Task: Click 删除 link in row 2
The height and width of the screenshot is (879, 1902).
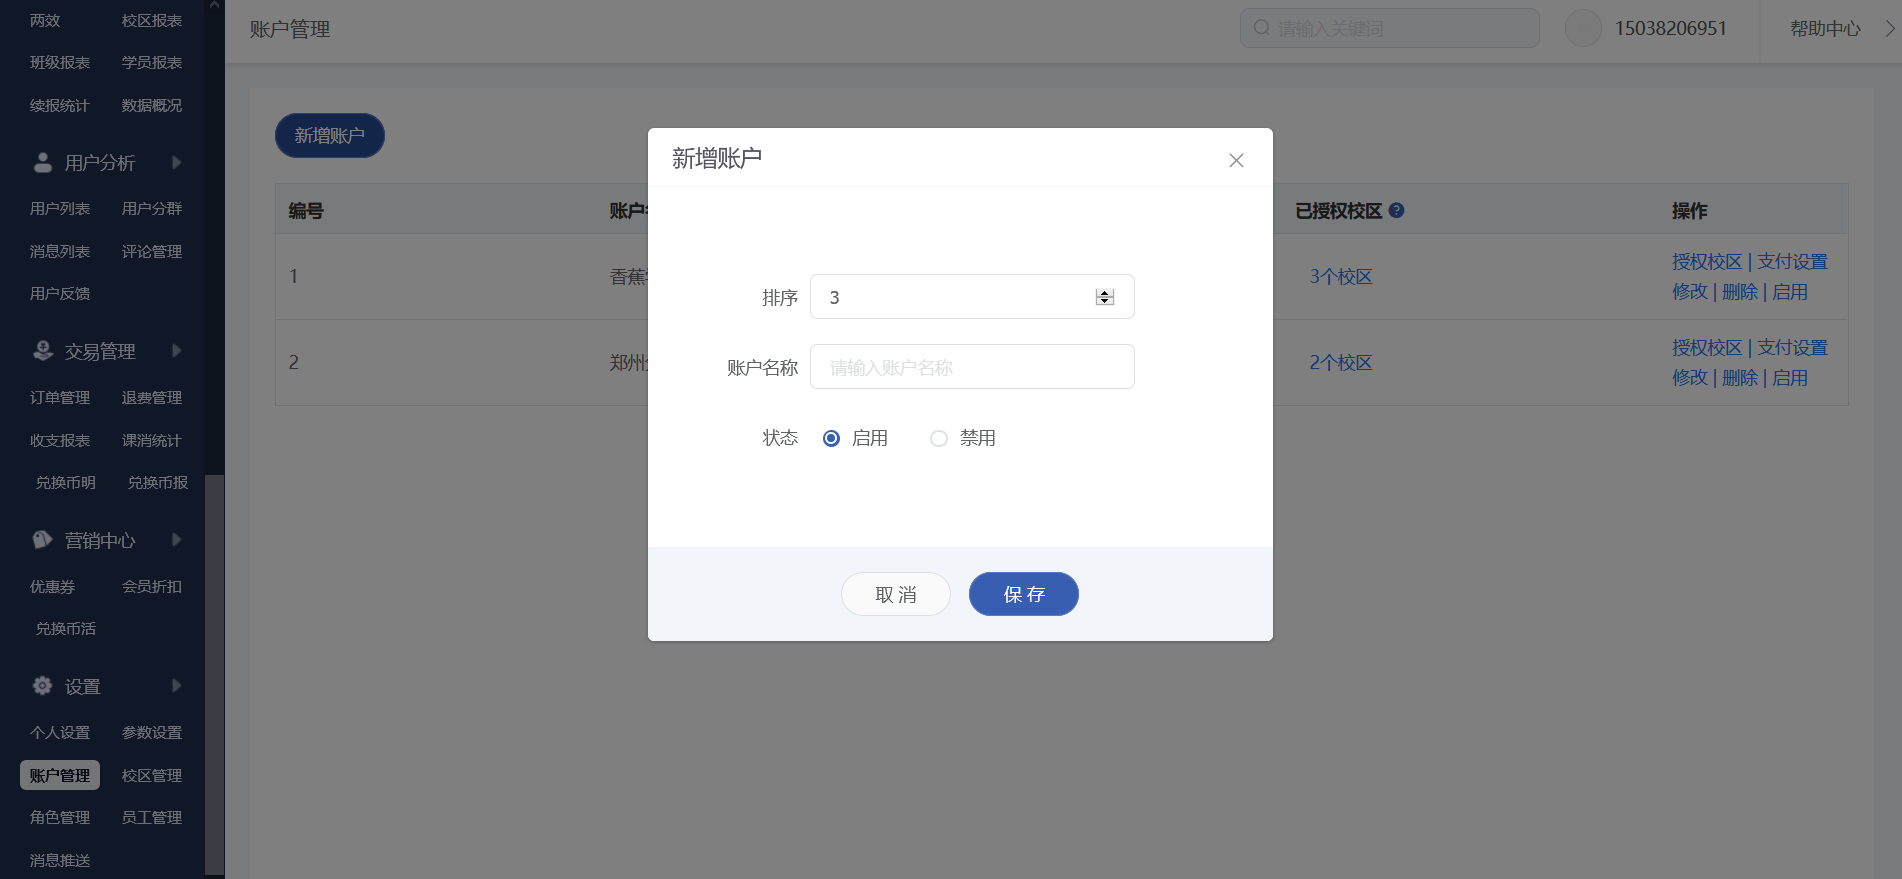Action: click(1740, 378)
